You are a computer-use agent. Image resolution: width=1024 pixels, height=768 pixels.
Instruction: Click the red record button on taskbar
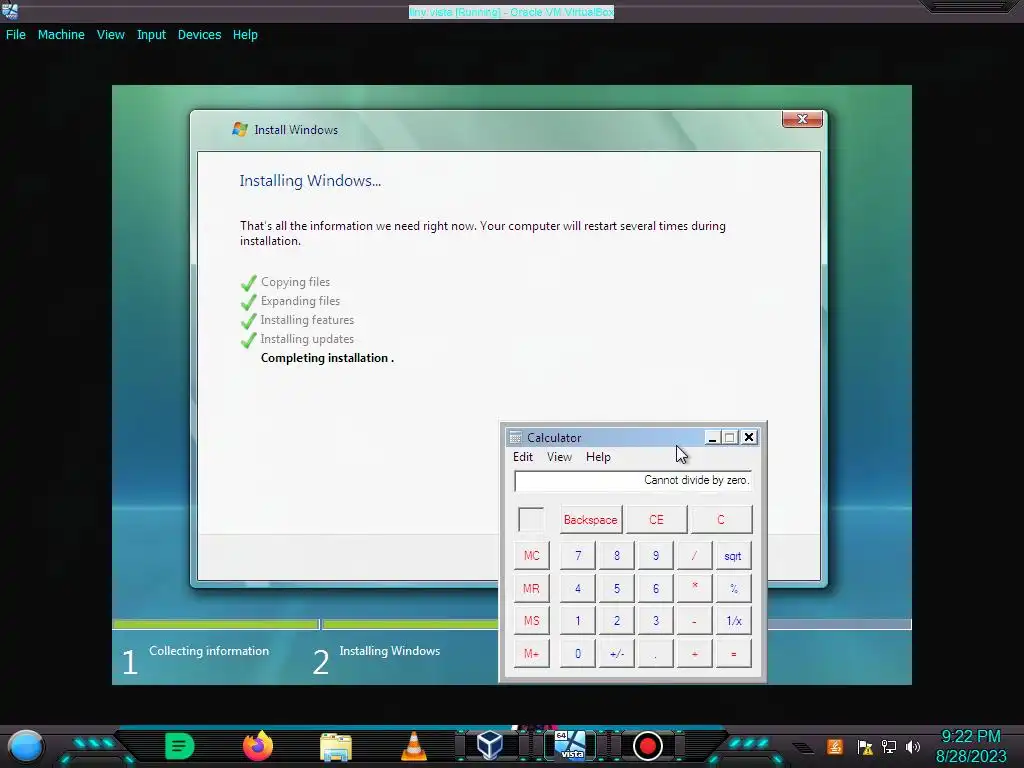[648, 746]
